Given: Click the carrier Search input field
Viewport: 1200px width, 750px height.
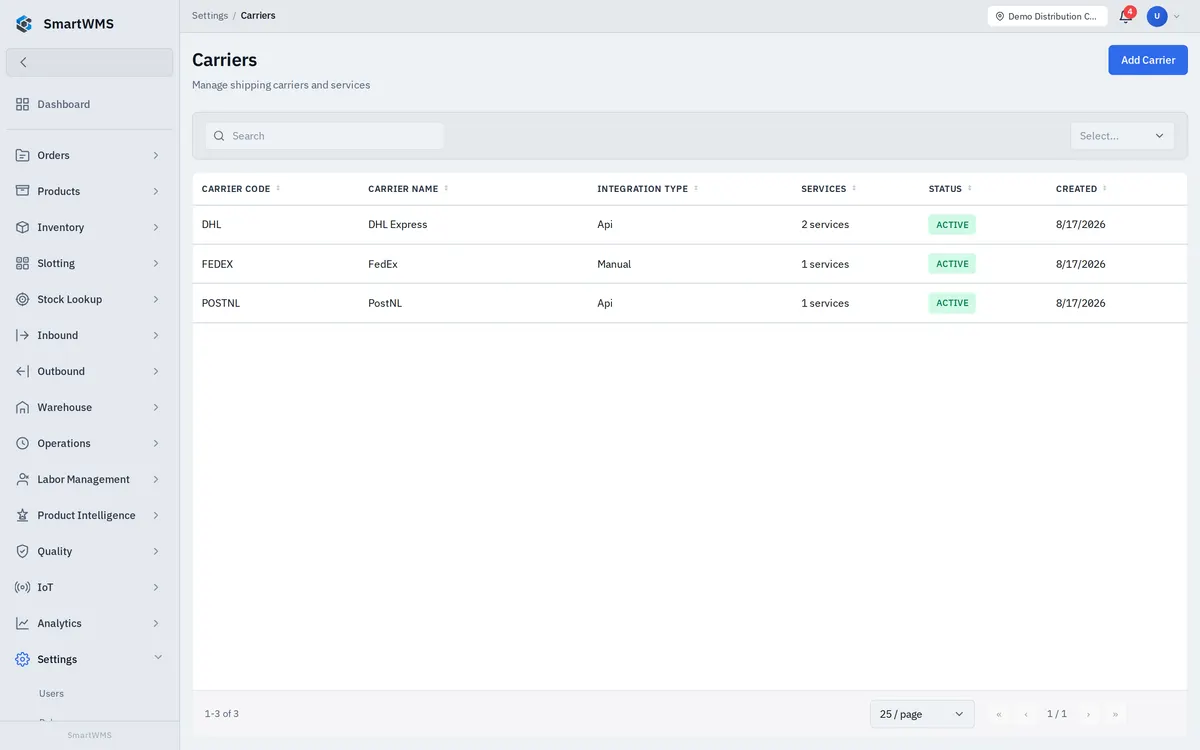Looking at the screenshot, I should pos(325,136).
